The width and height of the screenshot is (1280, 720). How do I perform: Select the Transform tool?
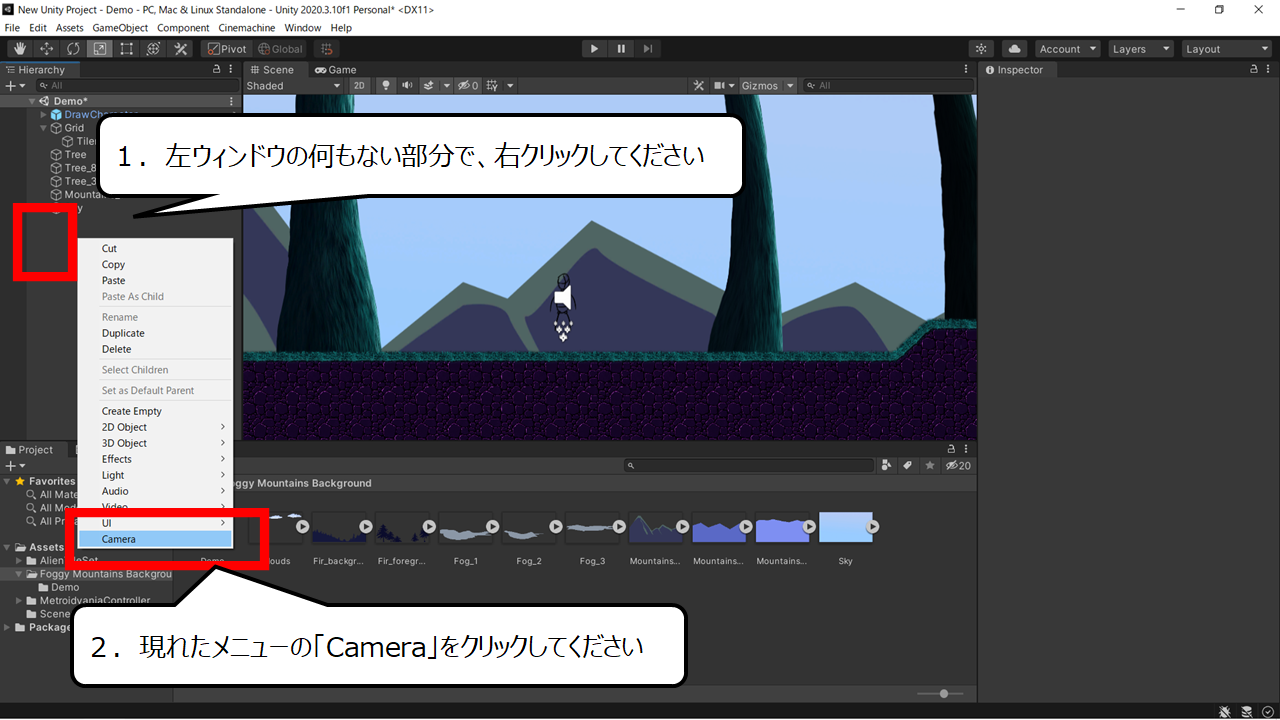tap(154, 49)
